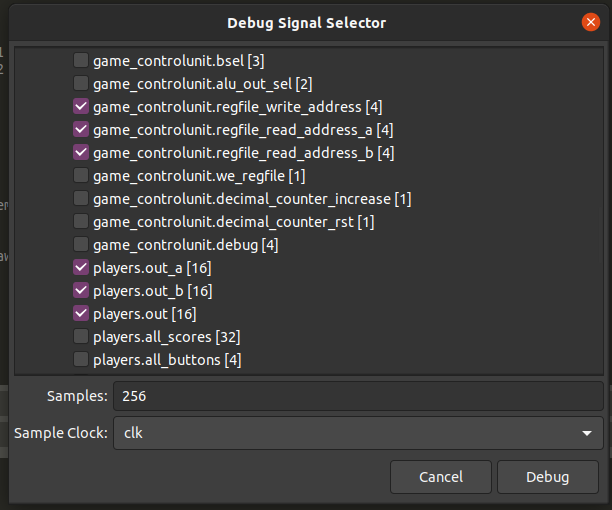Click the Samples input field
The height and width of the screenshot is (510, 612).
coord(358,396)
